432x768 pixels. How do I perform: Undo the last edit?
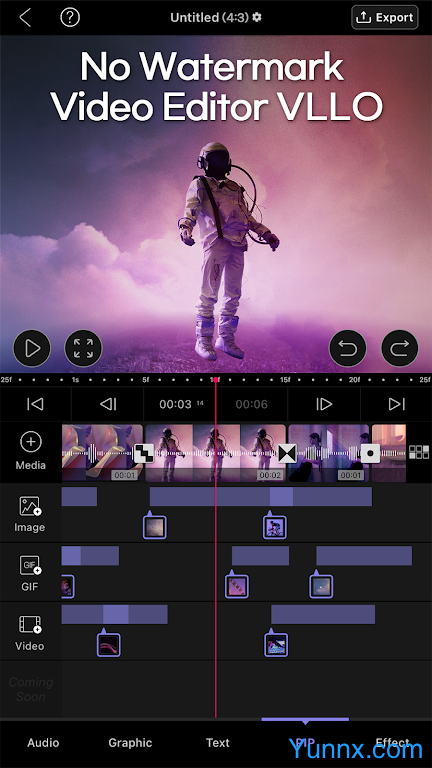pos(348,348)
